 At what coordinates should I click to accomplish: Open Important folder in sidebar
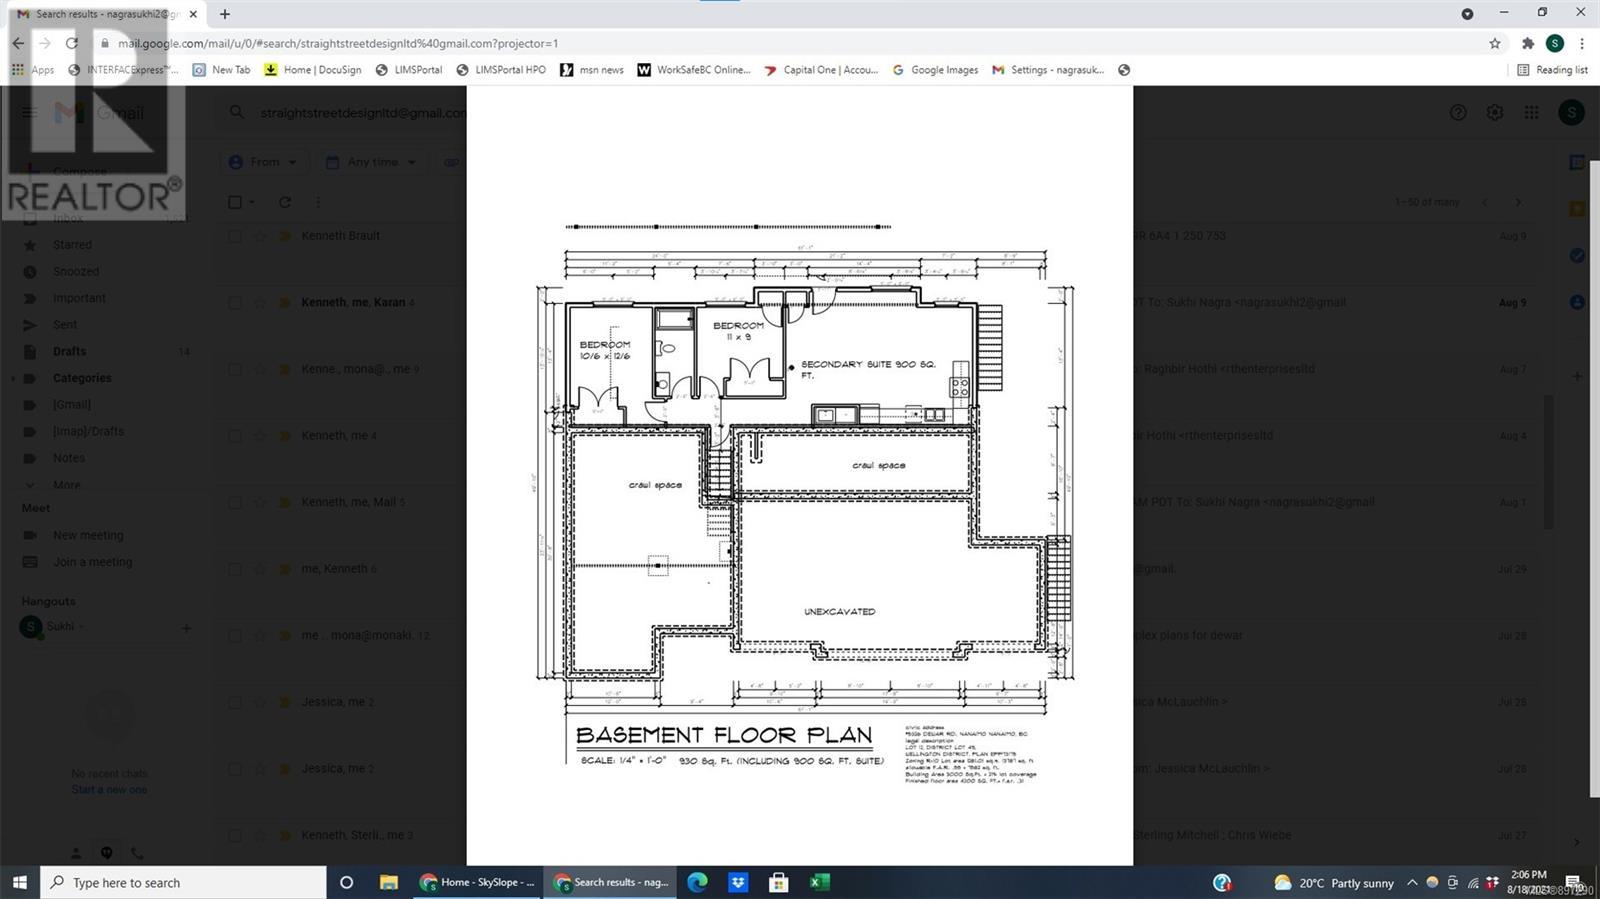tap(79, 298)
